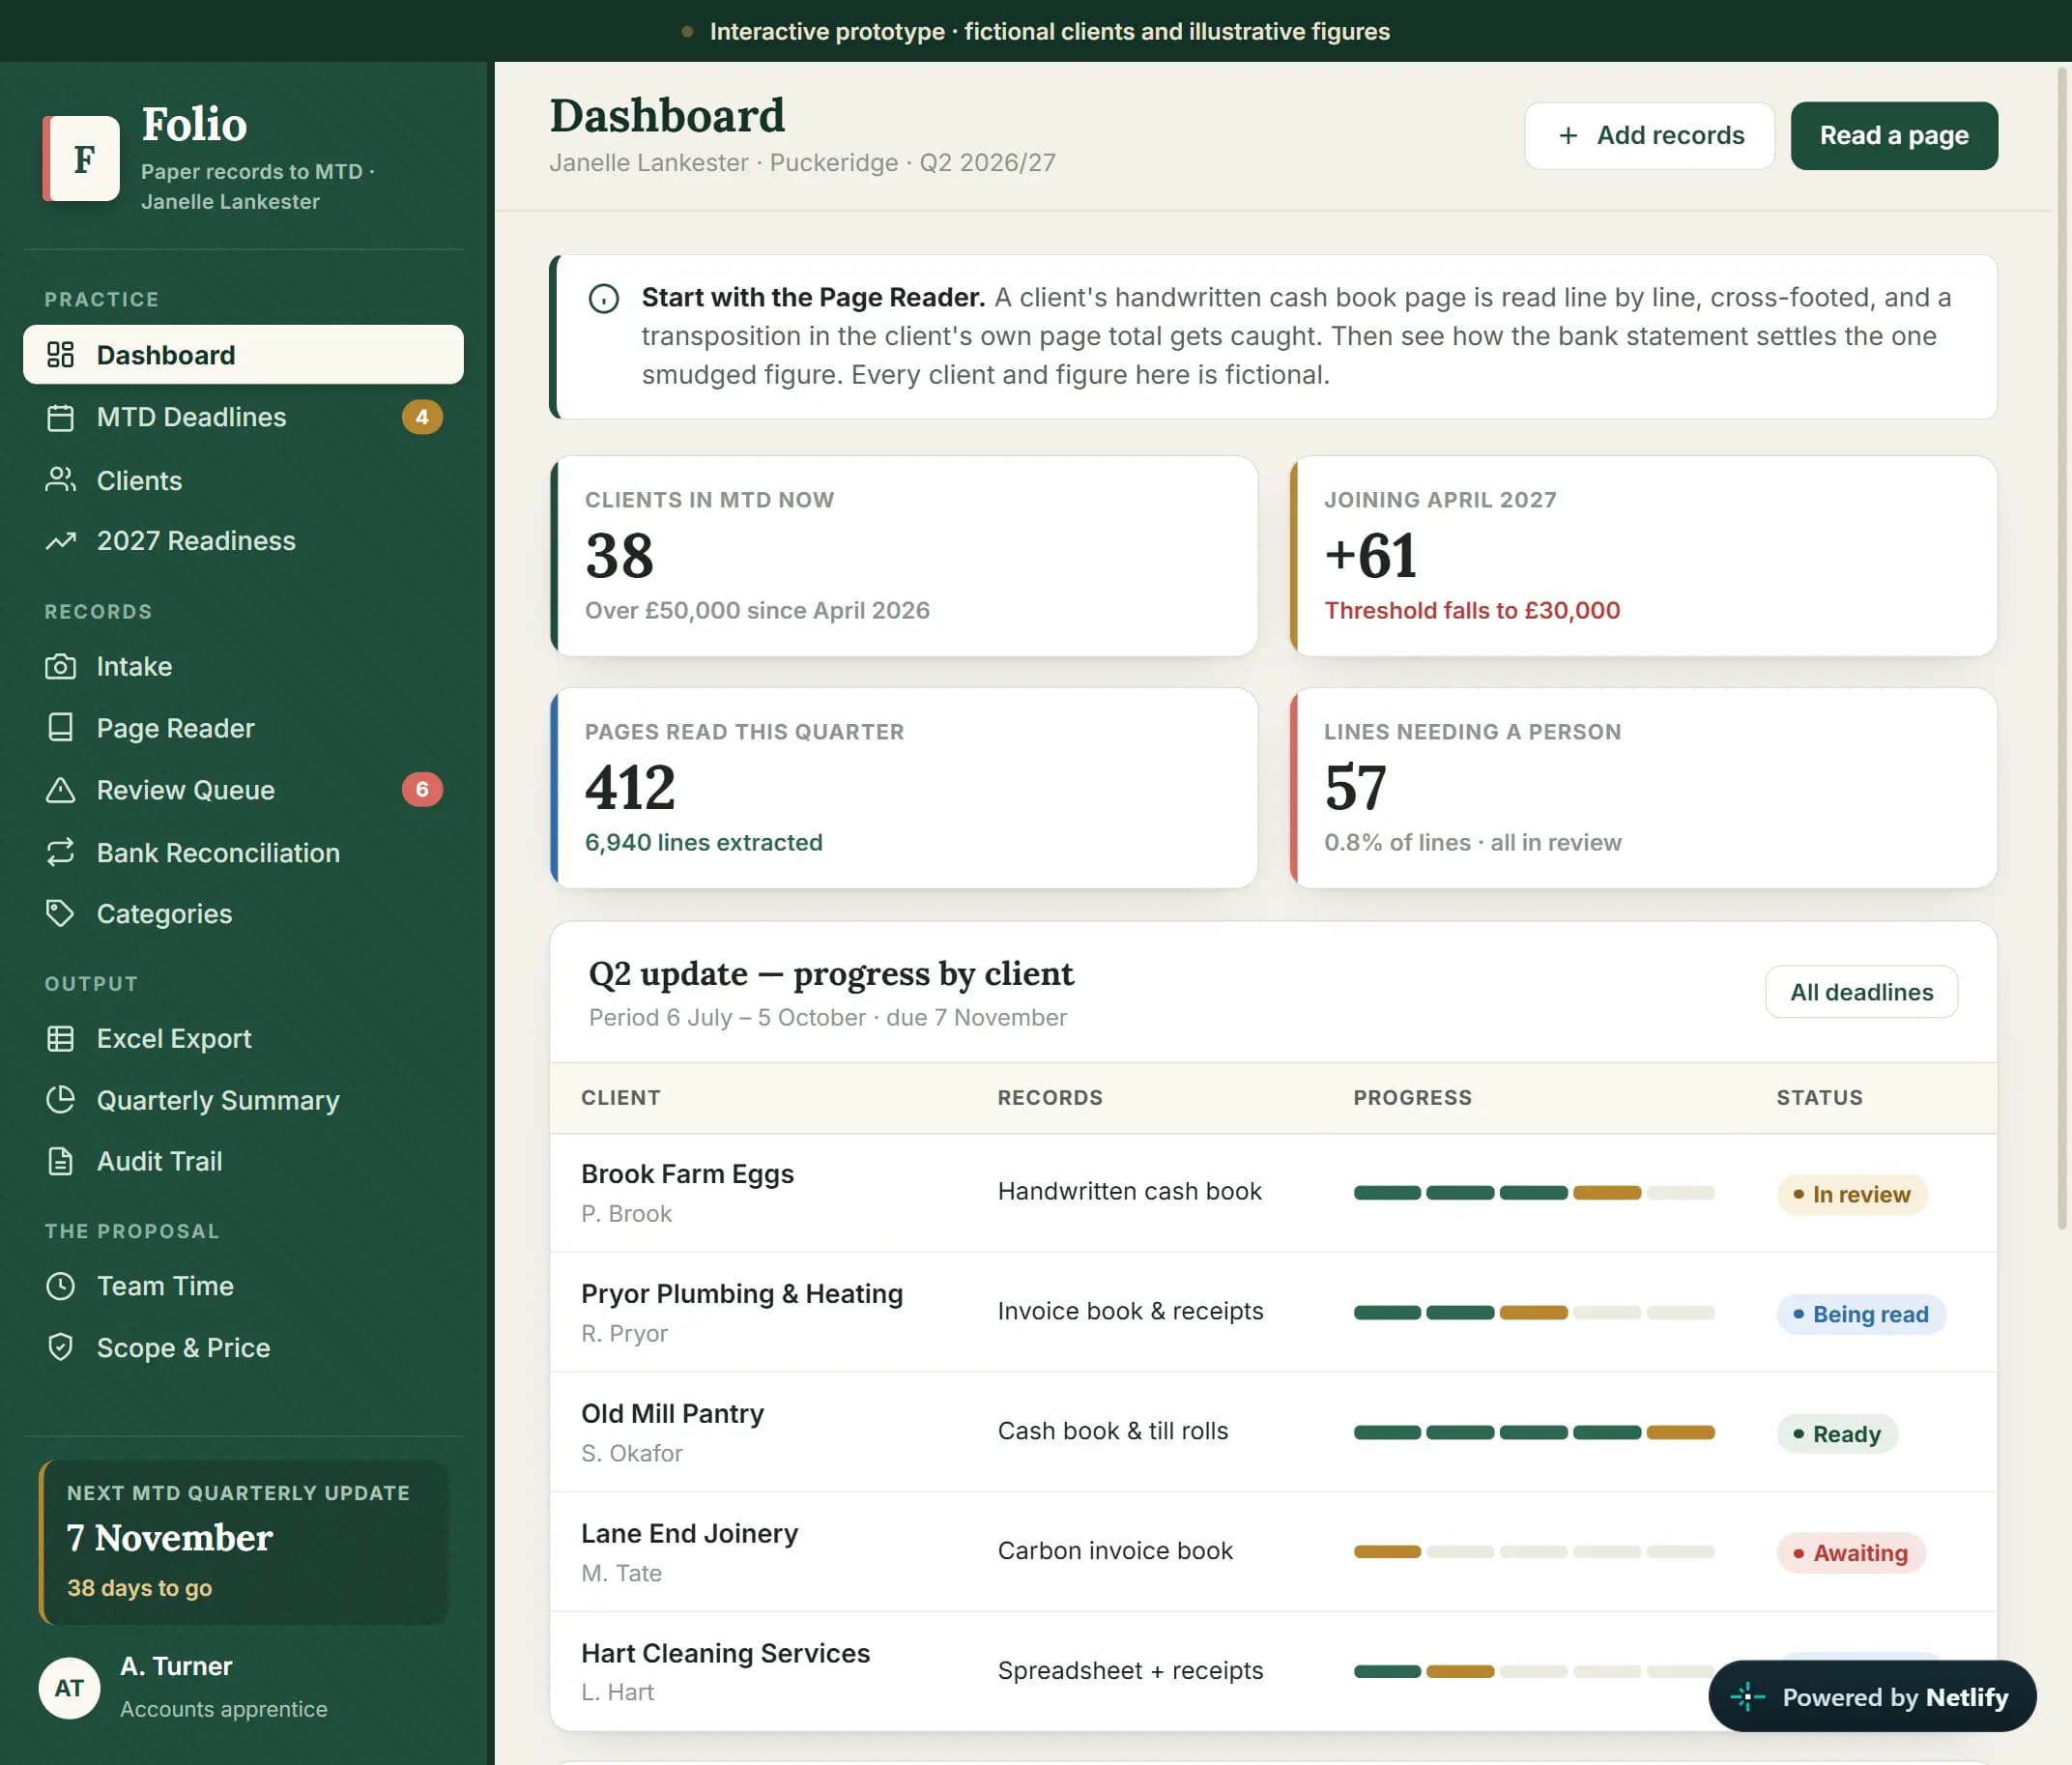The width and height of the screenshot is (2072, 1765).
Task: Click the Team Time clock icon
Action: click(x=60, y=1286)
